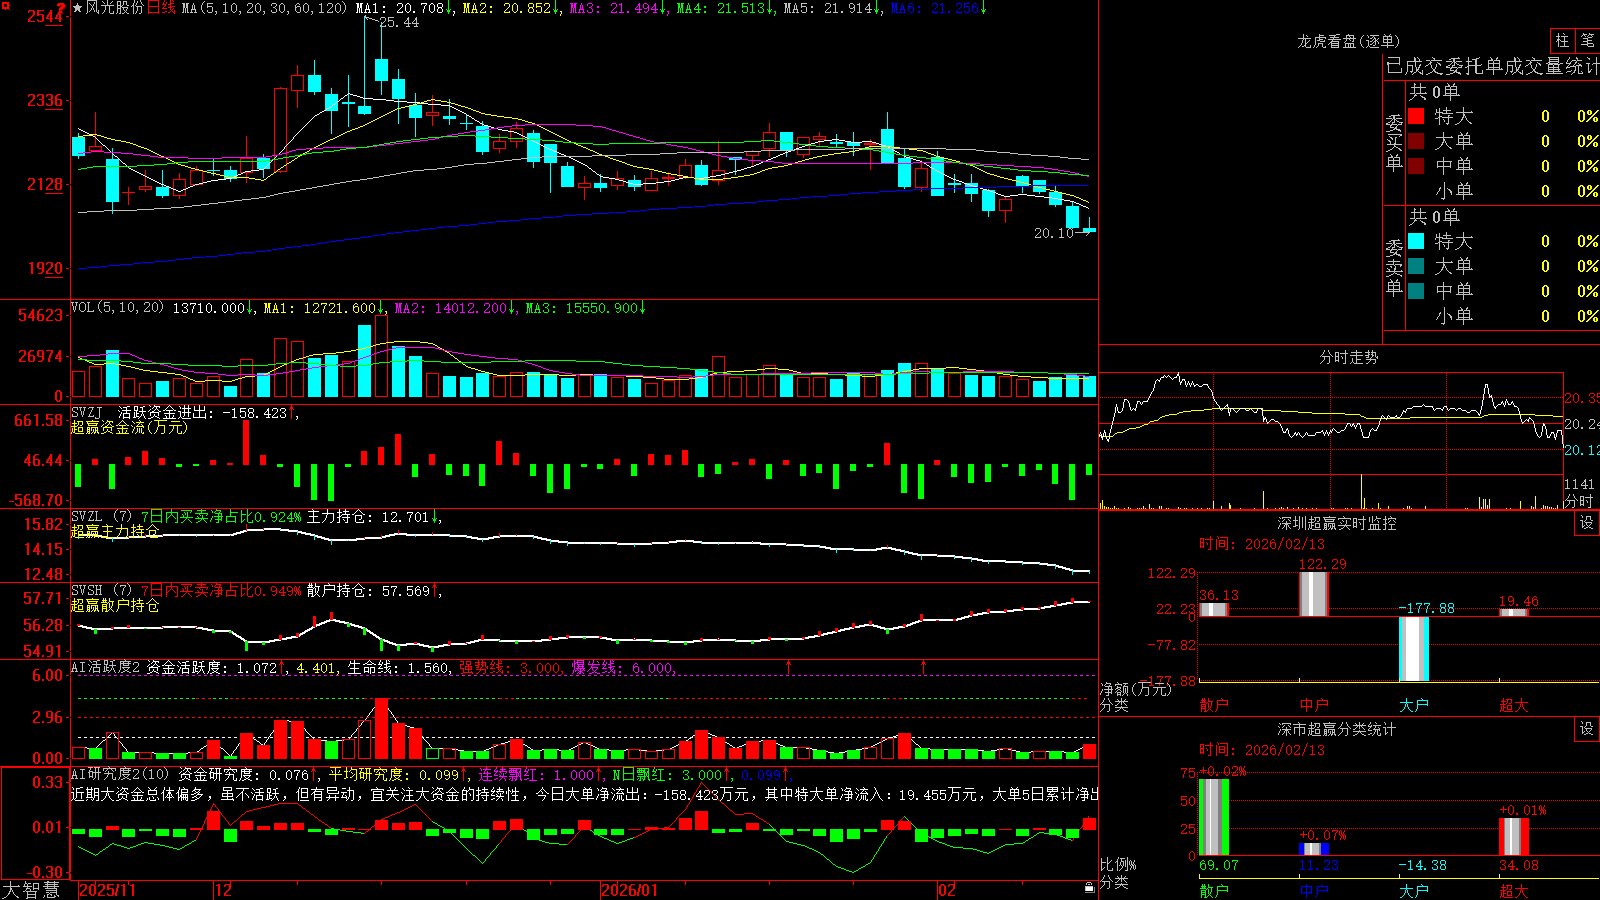The height and width of the screenshot is (900, 1600).
Task: Click 中户 bar 122.29 in 深圳超赢实时监控
Action: pyautogui.click(x=1314, y=594)
